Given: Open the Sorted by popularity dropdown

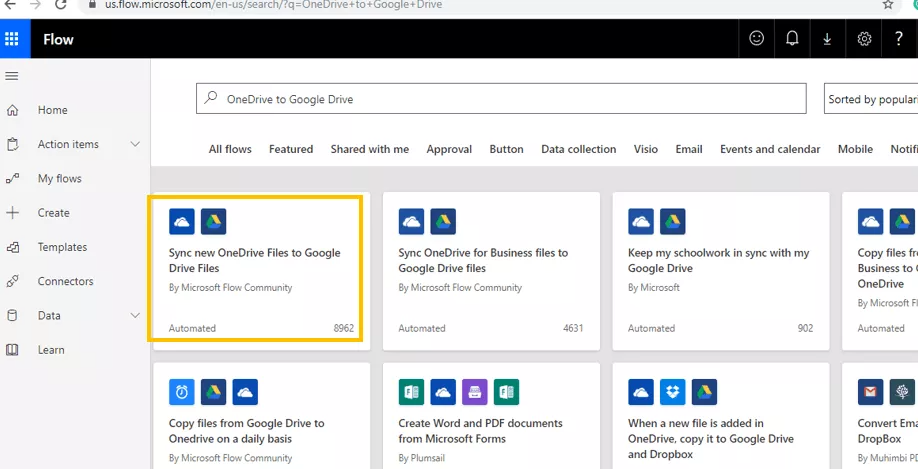Looking at the screenshot, I should [x=871, y=99].
